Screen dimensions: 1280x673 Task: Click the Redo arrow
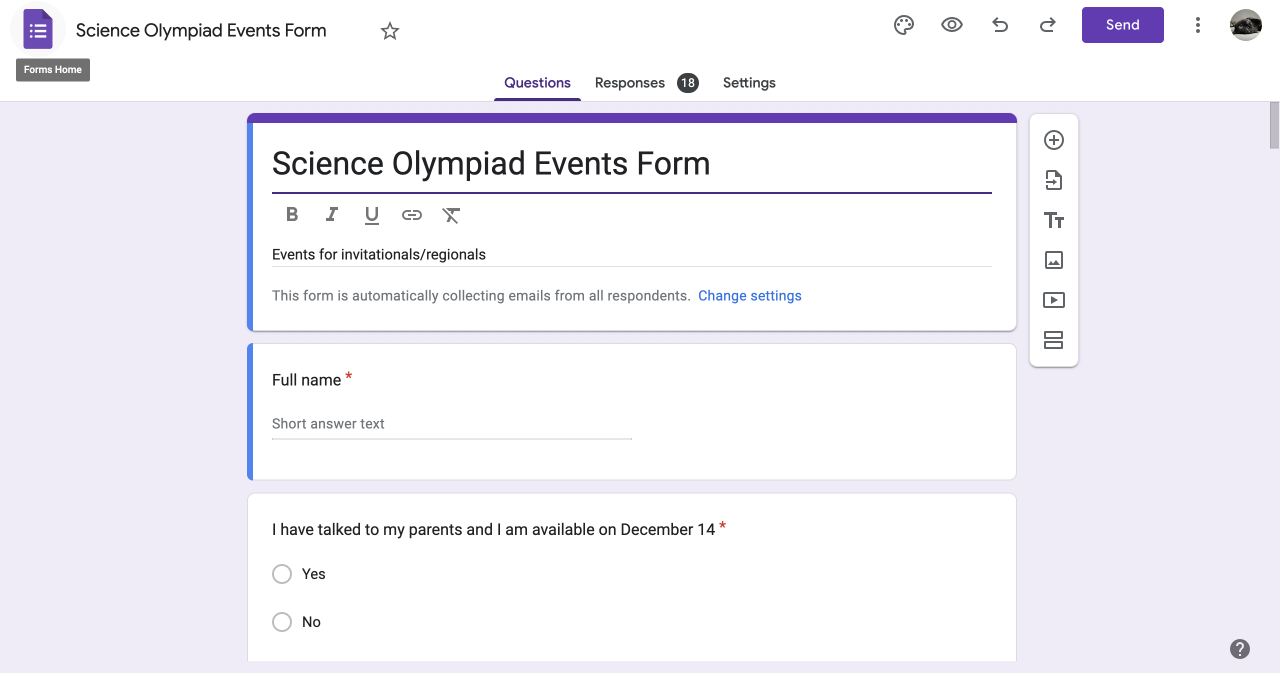point(1048,26)
